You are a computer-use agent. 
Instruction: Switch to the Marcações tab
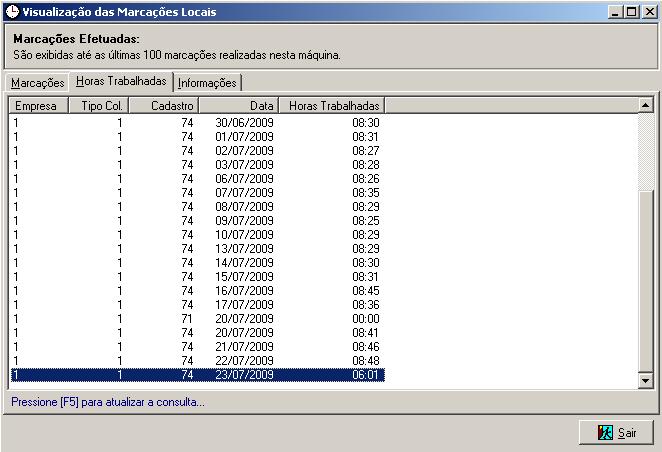coord(38,83)
